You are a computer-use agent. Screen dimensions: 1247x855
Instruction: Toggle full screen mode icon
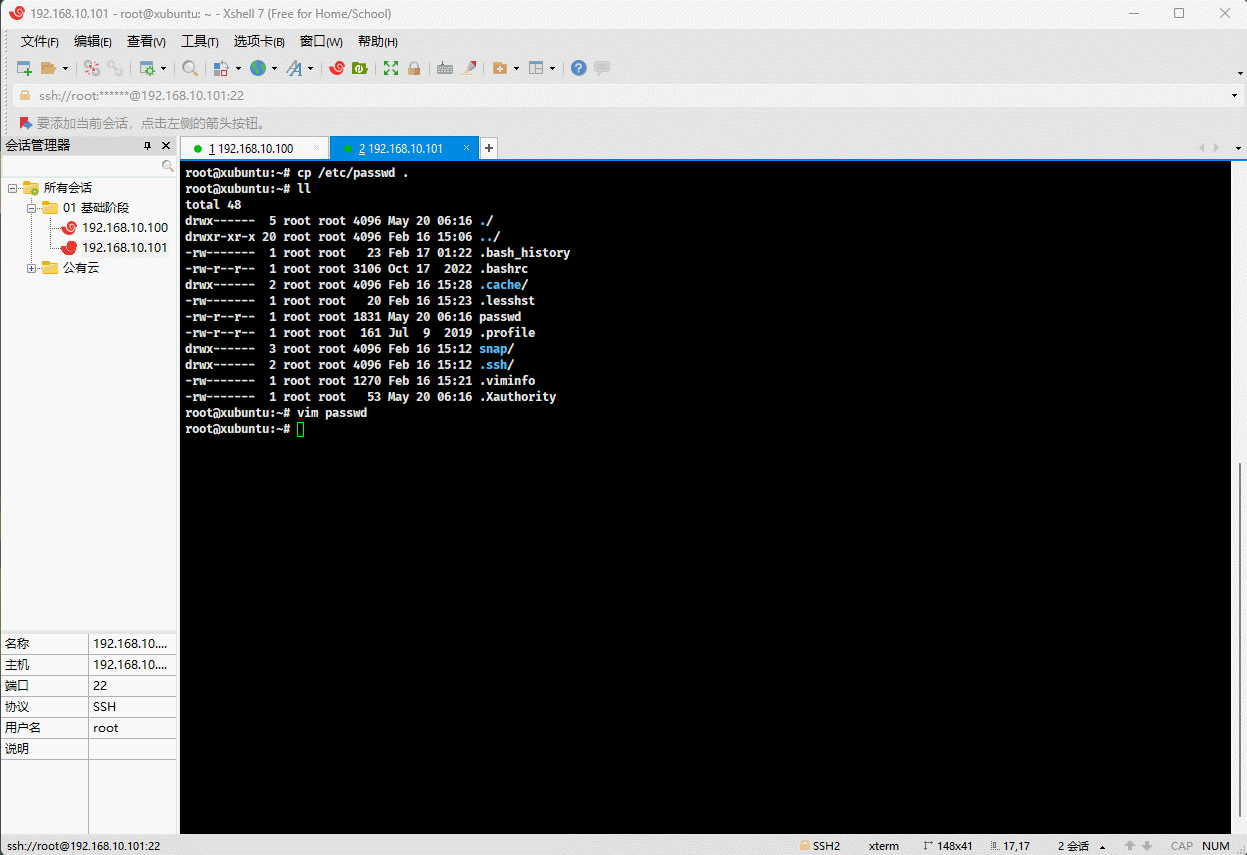(x=391, y=68)
